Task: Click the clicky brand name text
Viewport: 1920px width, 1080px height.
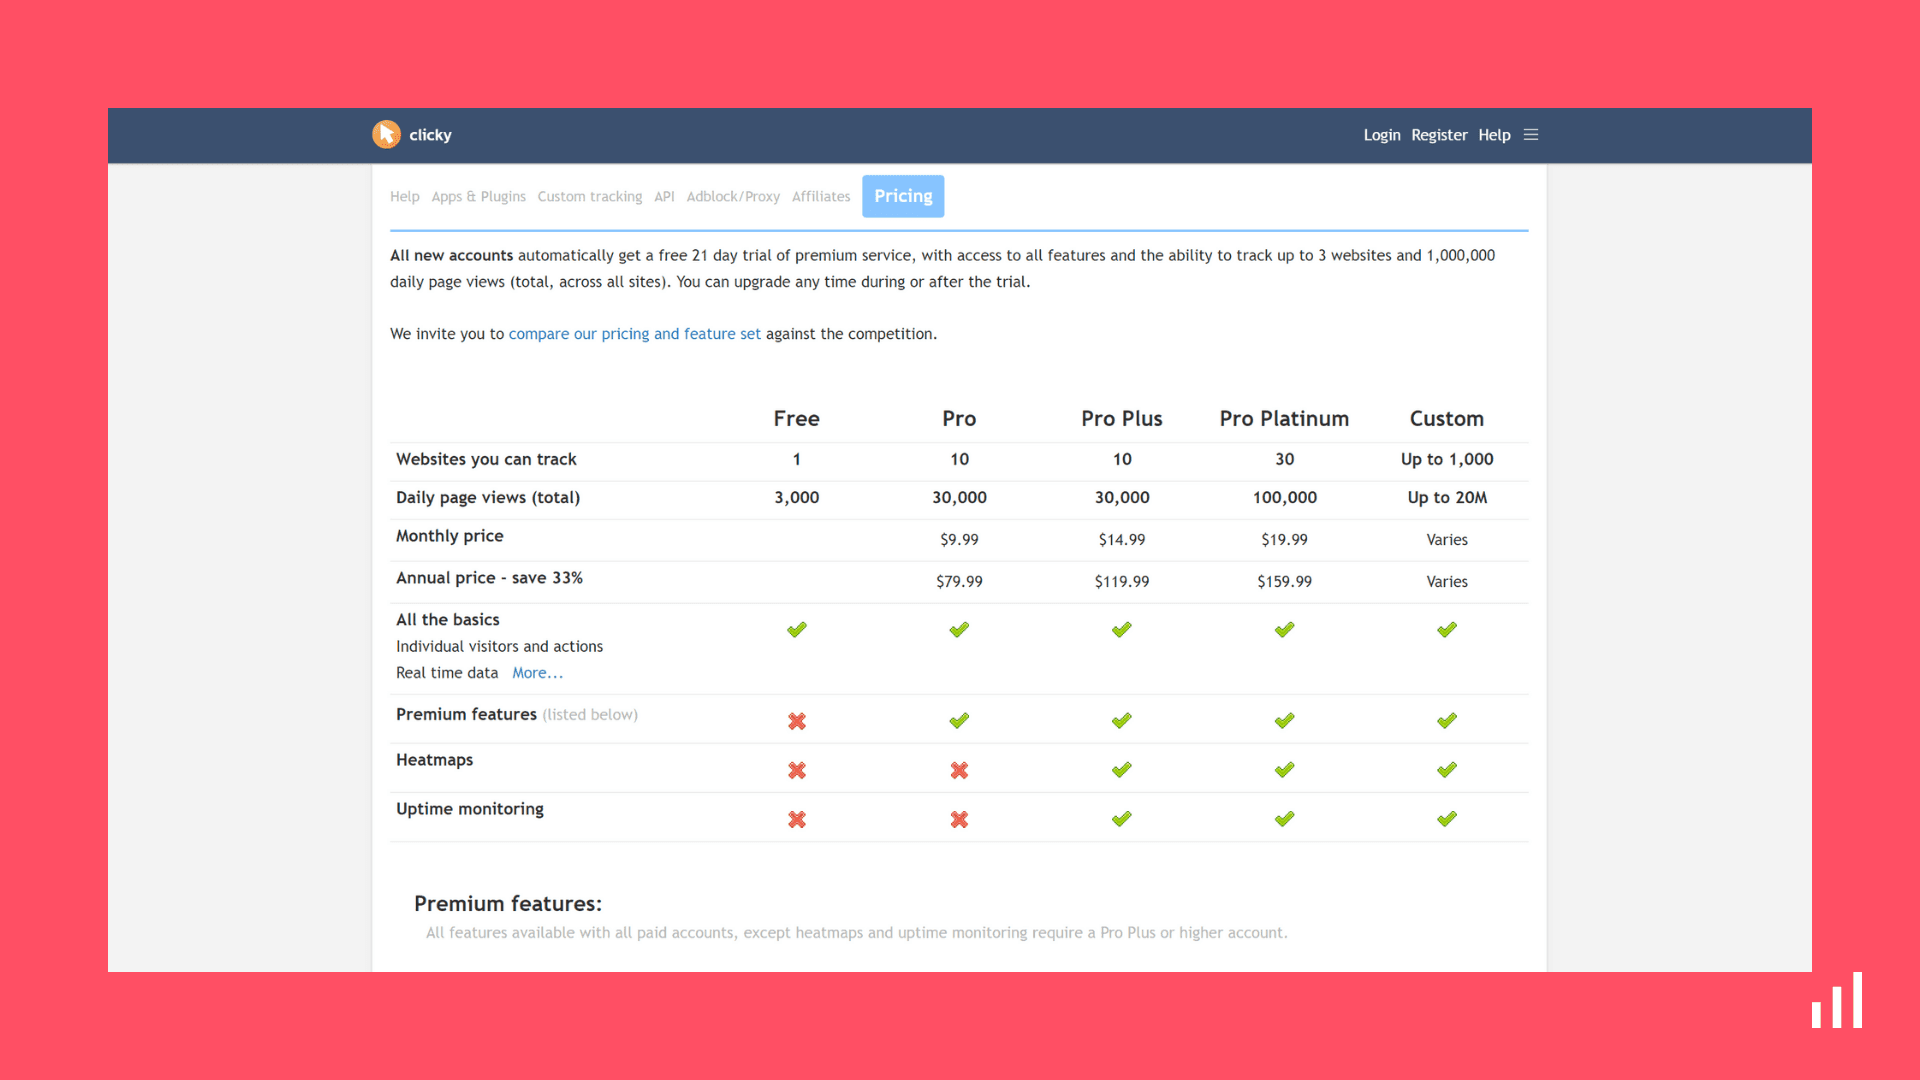Action: (430, 135)
